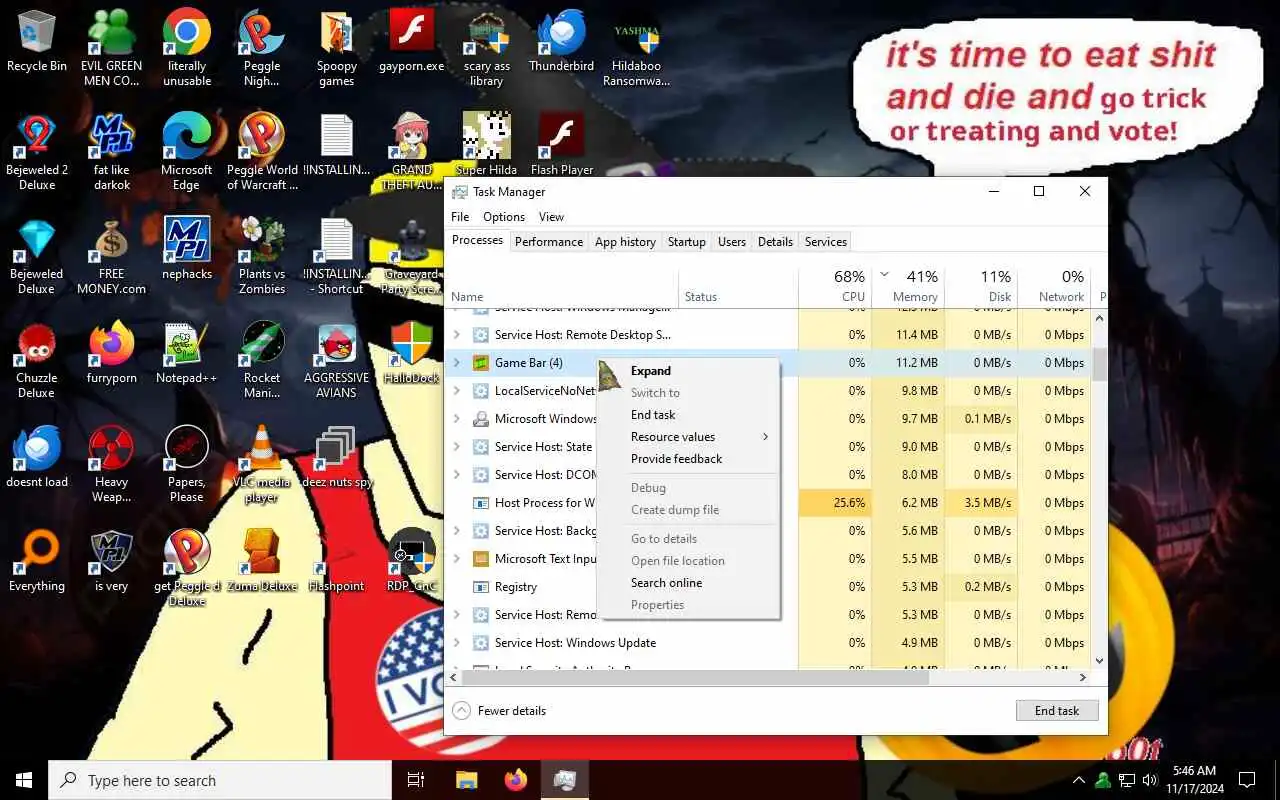Viewport: 1280px width, 800px height.
Task: Open File Explorer from the taskbar
Action: point(467,780)
